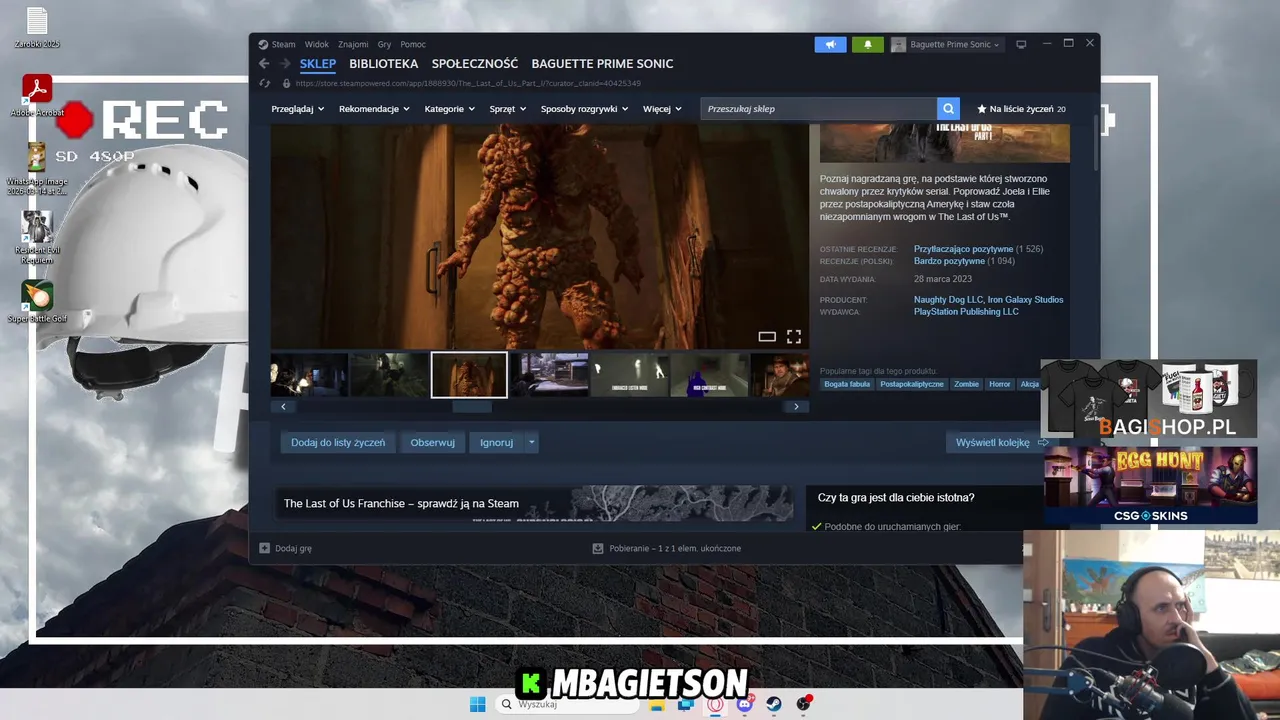This screenshot has width=1280, height=720.
Task: Open the Opera browser taskbar icon
Action: [715, 704]
